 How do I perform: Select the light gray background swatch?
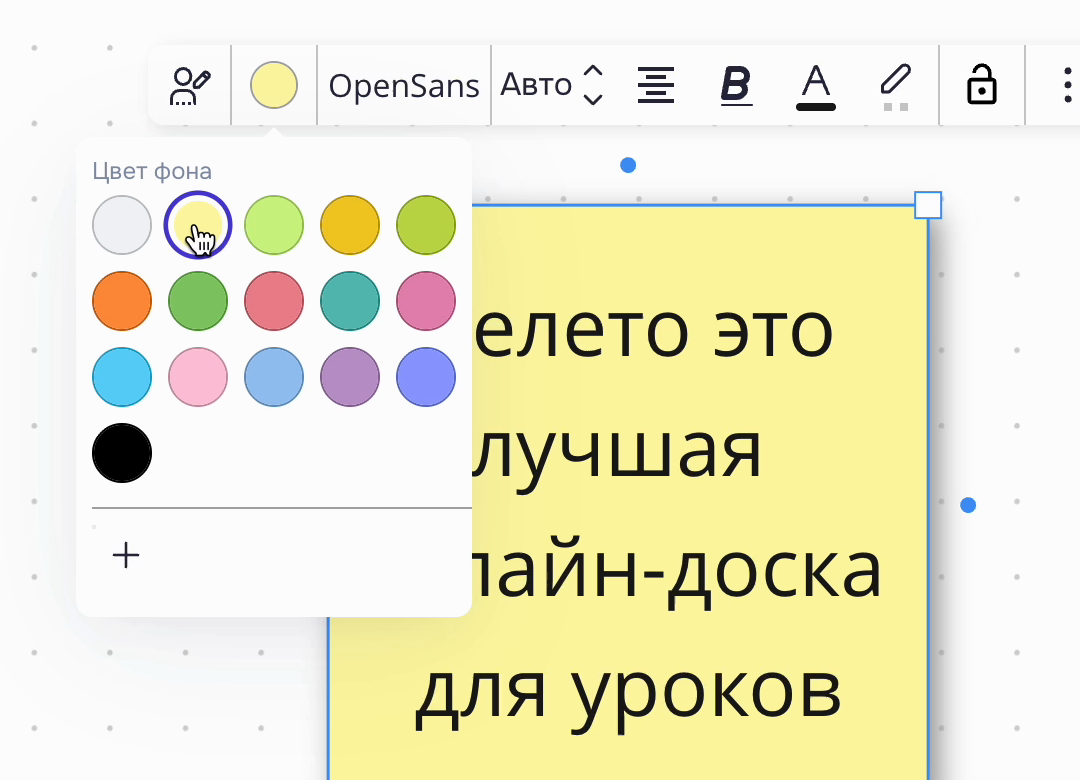coord(122,225)
